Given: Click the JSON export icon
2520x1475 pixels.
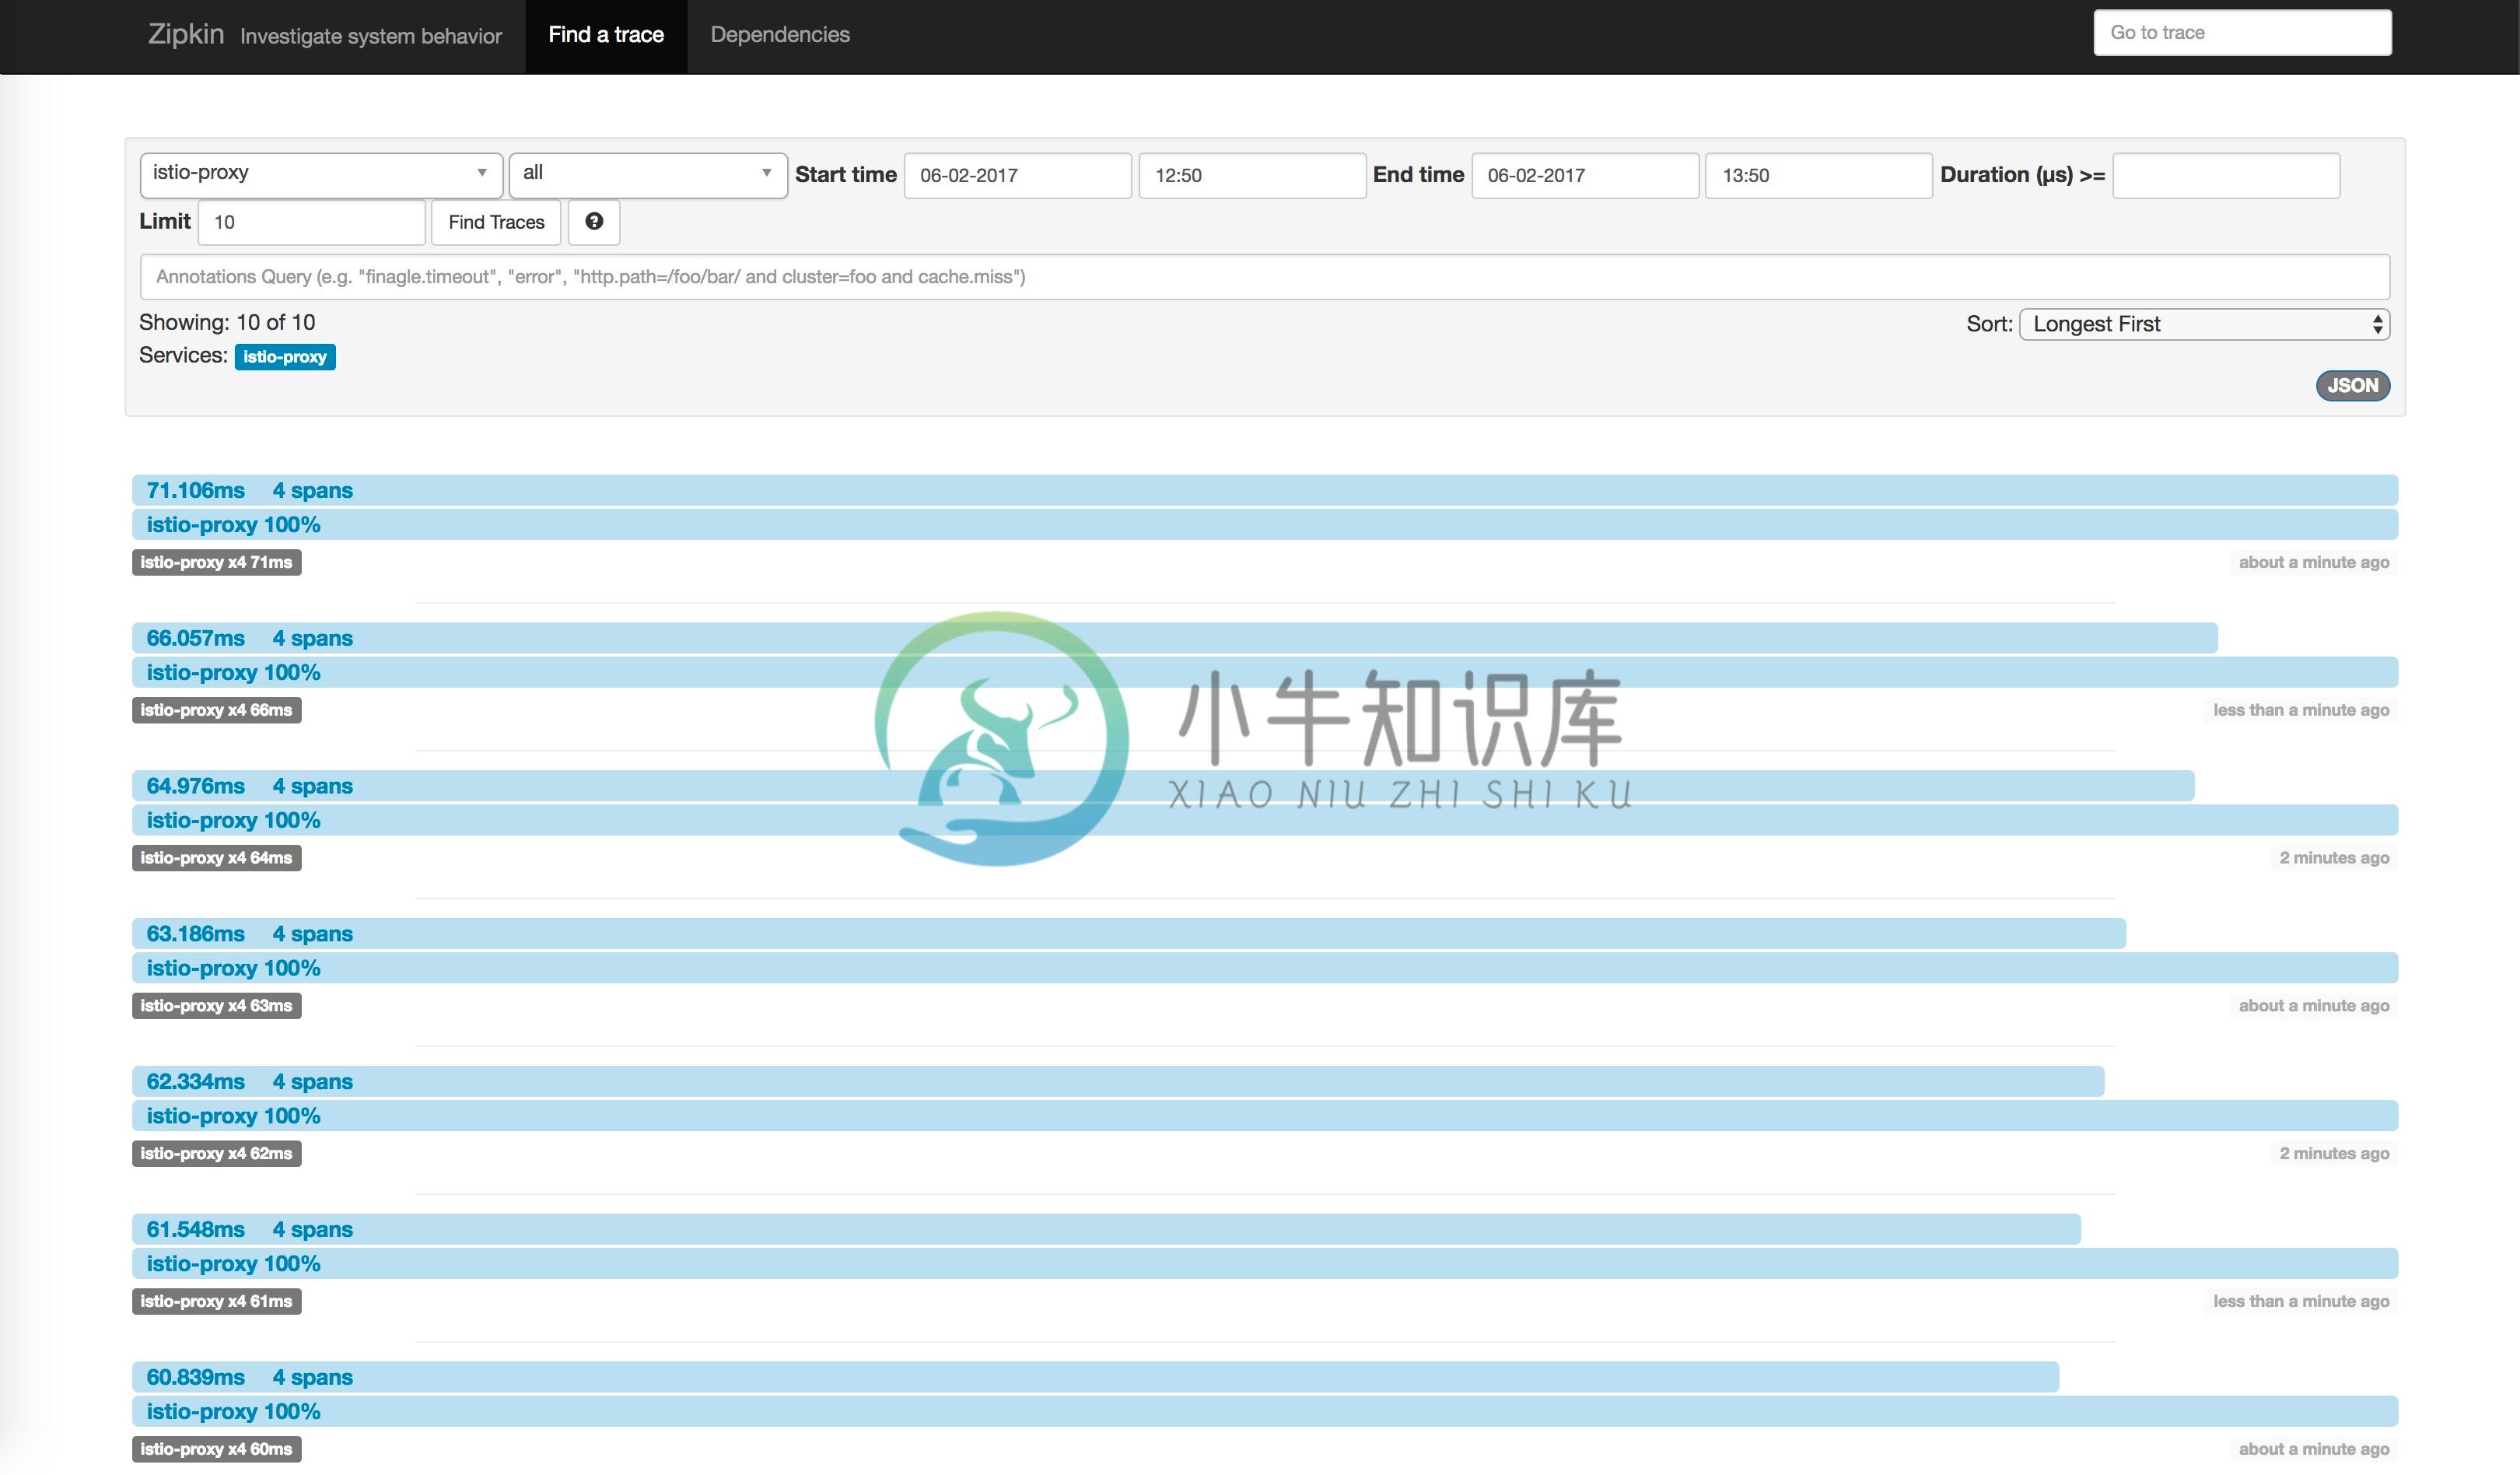Looking at the screenshot, I should click(2355, 383).
